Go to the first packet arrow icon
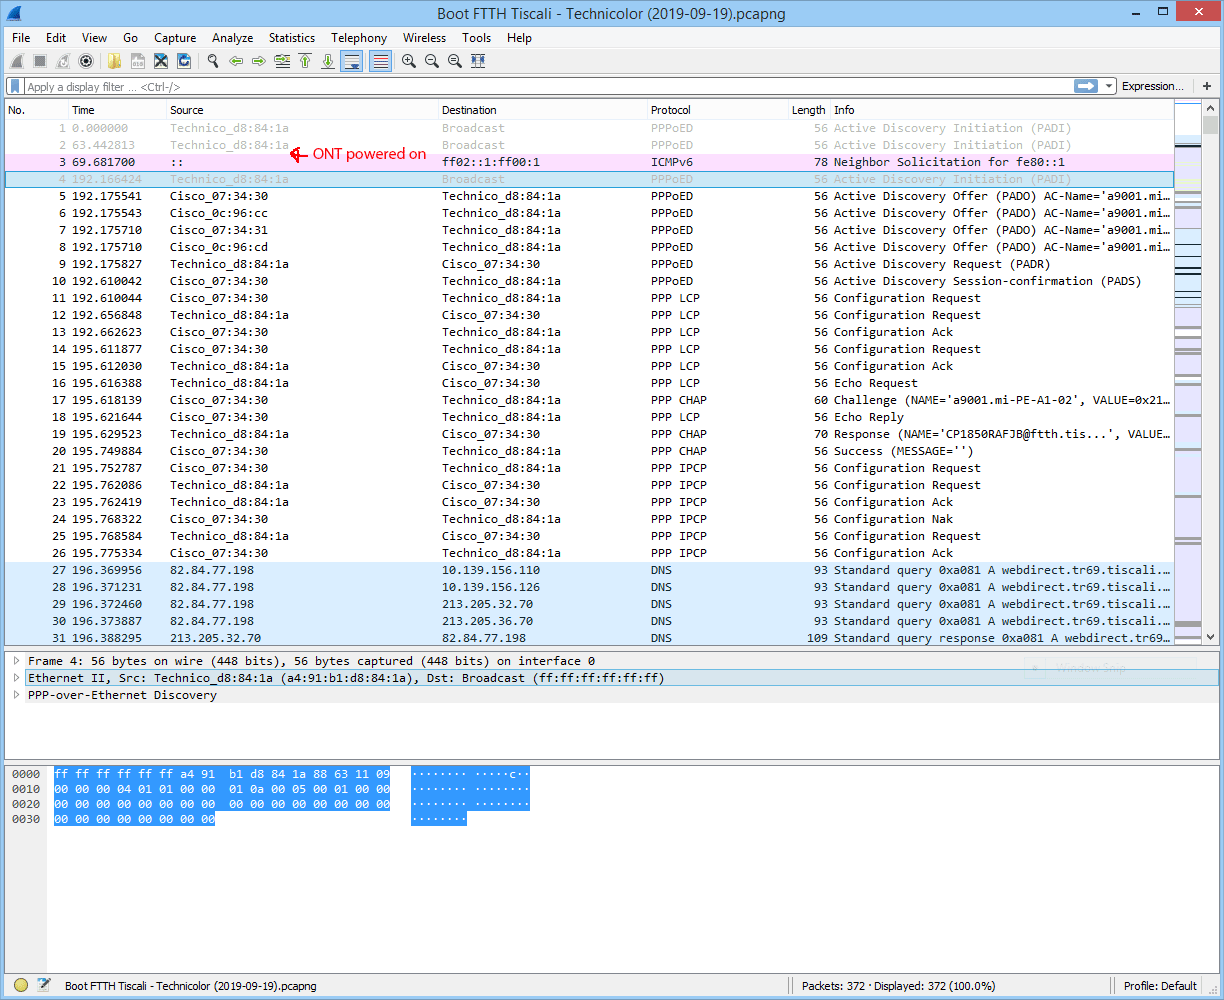1224x1000 pixels. [x=305, y=61]
